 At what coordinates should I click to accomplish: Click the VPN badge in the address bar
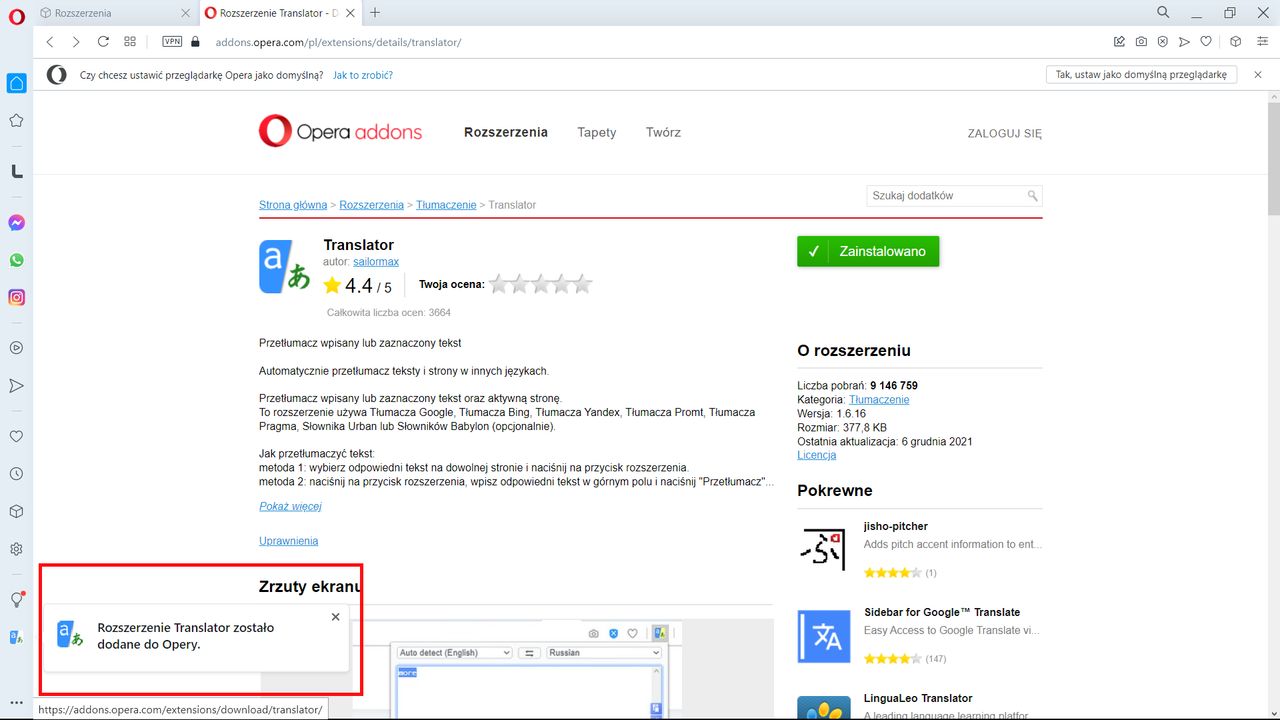(x=171, y=41)
